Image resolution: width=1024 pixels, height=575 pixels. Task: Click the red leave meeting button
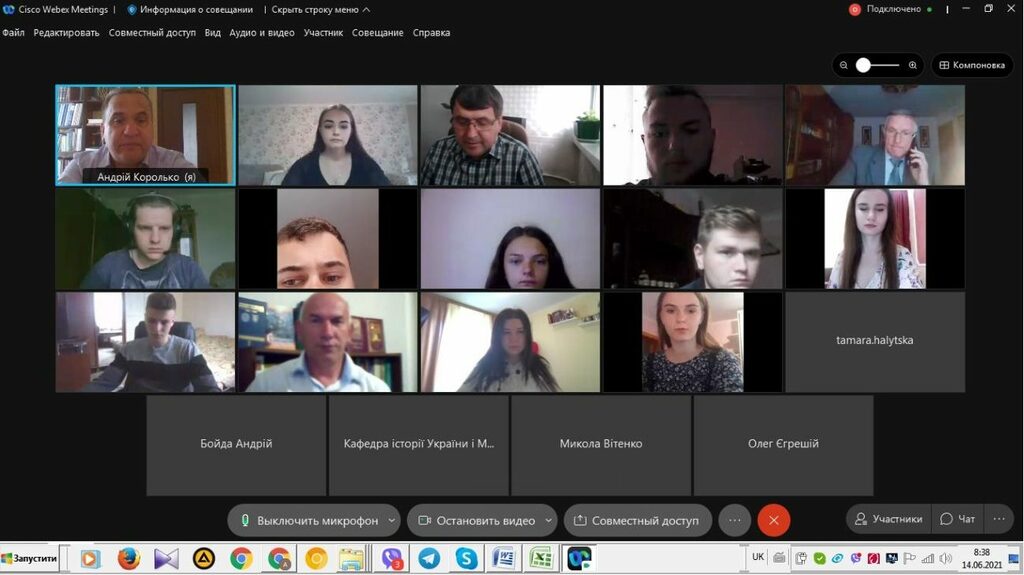(773, 520)
